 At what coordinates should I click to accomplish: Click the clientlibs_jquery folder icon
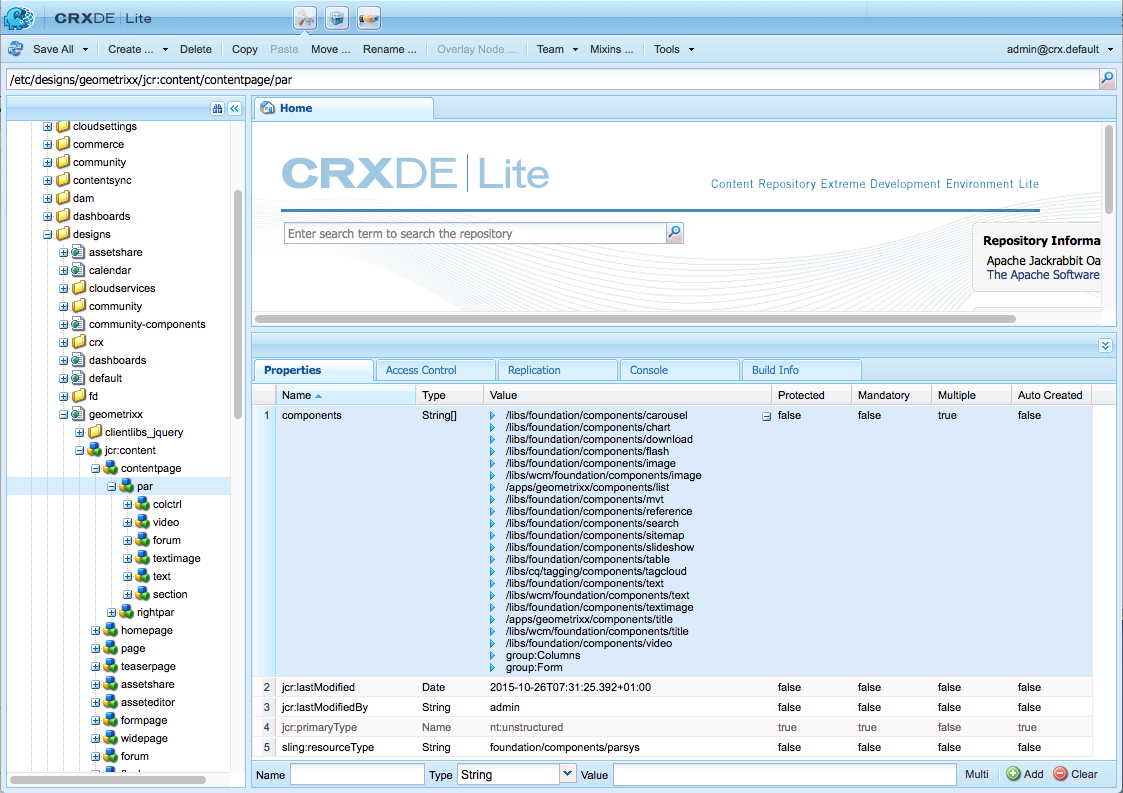[x=95, y=432]
